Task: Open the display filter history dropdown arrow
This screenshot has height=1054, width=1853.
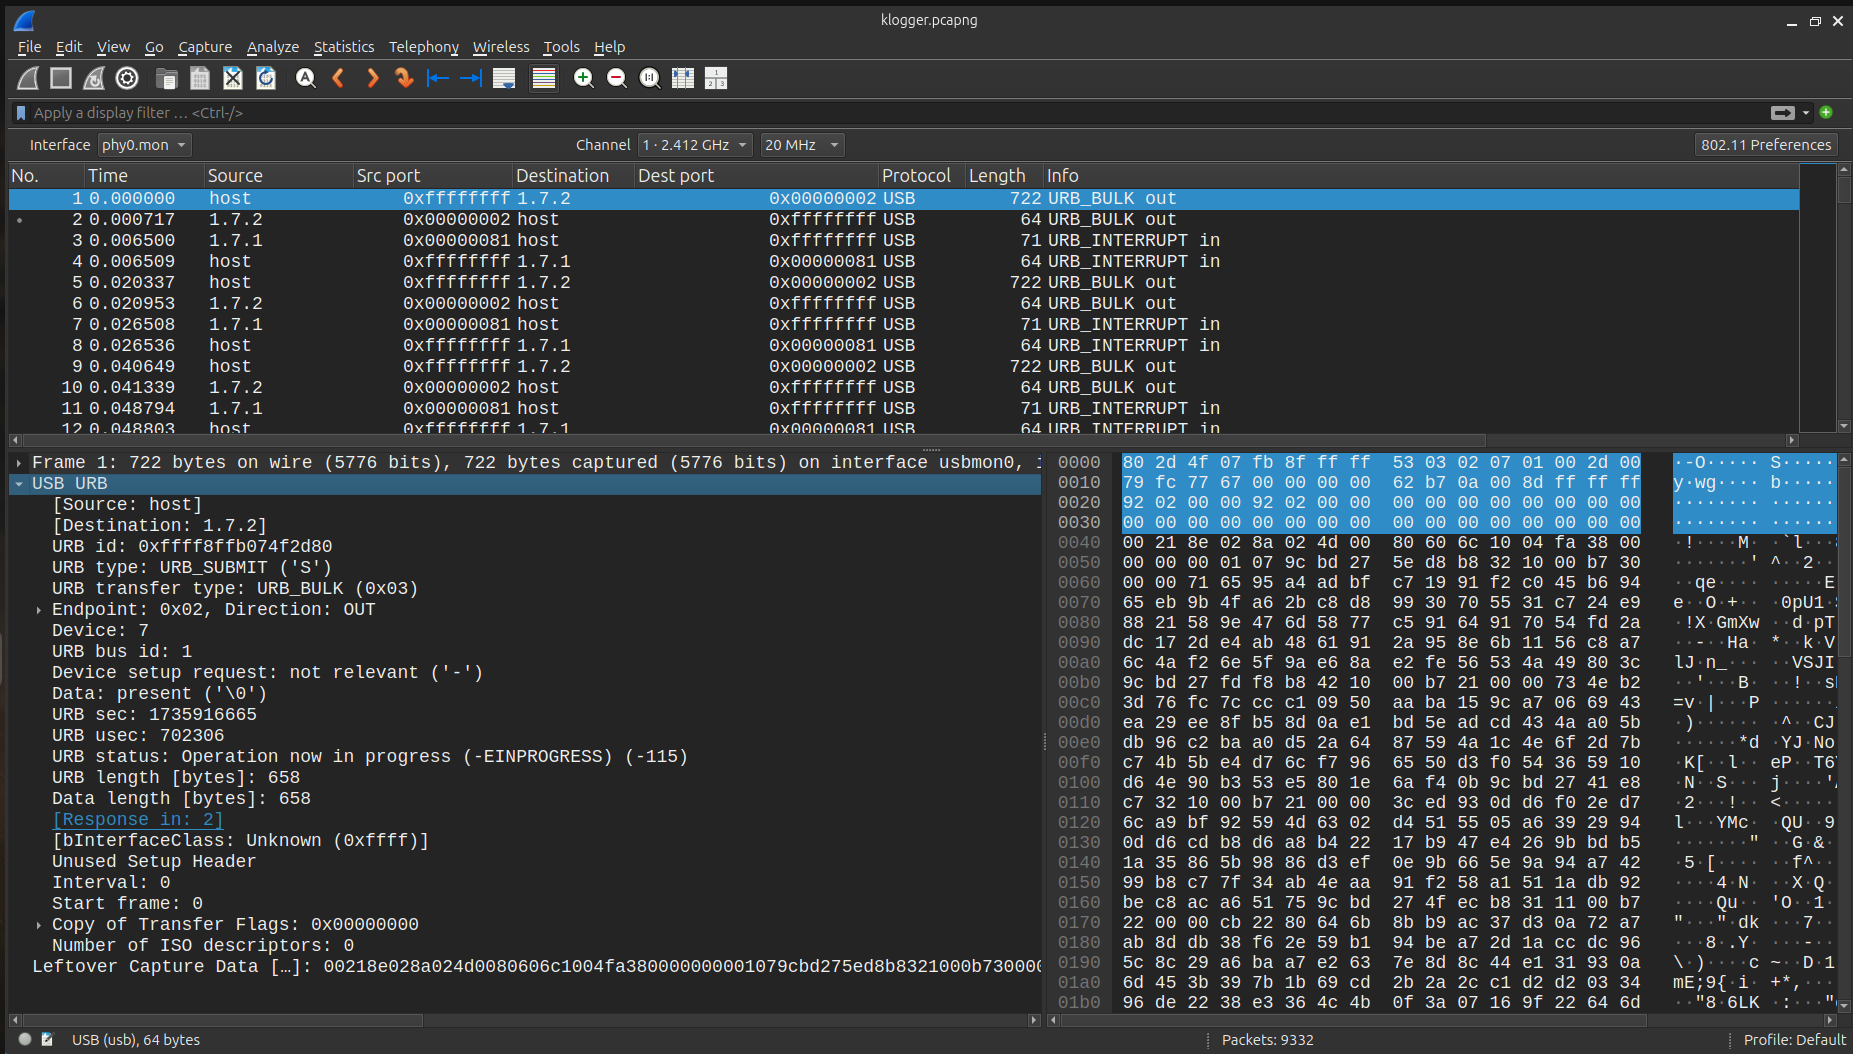Action: point(1806,113)
